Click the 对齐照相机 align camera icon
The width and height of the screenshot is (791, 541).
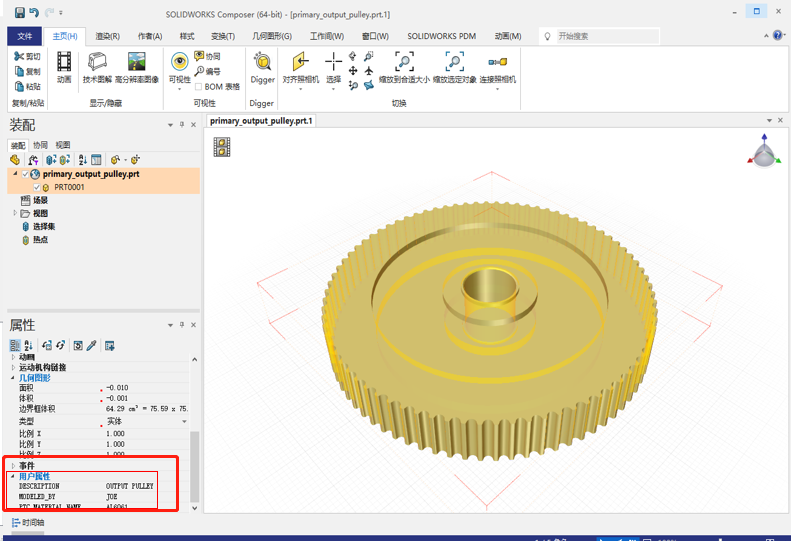coord(301,62)
